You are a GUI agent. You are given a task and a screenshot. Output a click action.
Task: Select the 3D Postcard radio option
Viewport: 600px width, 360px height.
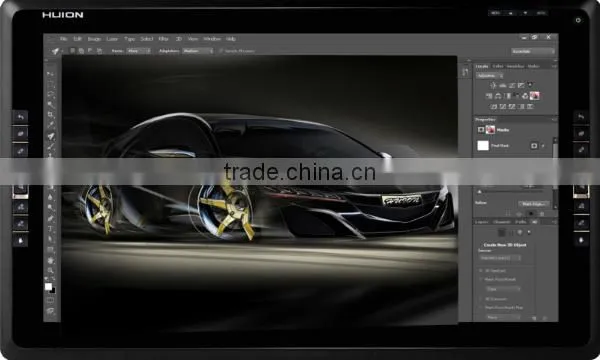(x=481, y=270)
